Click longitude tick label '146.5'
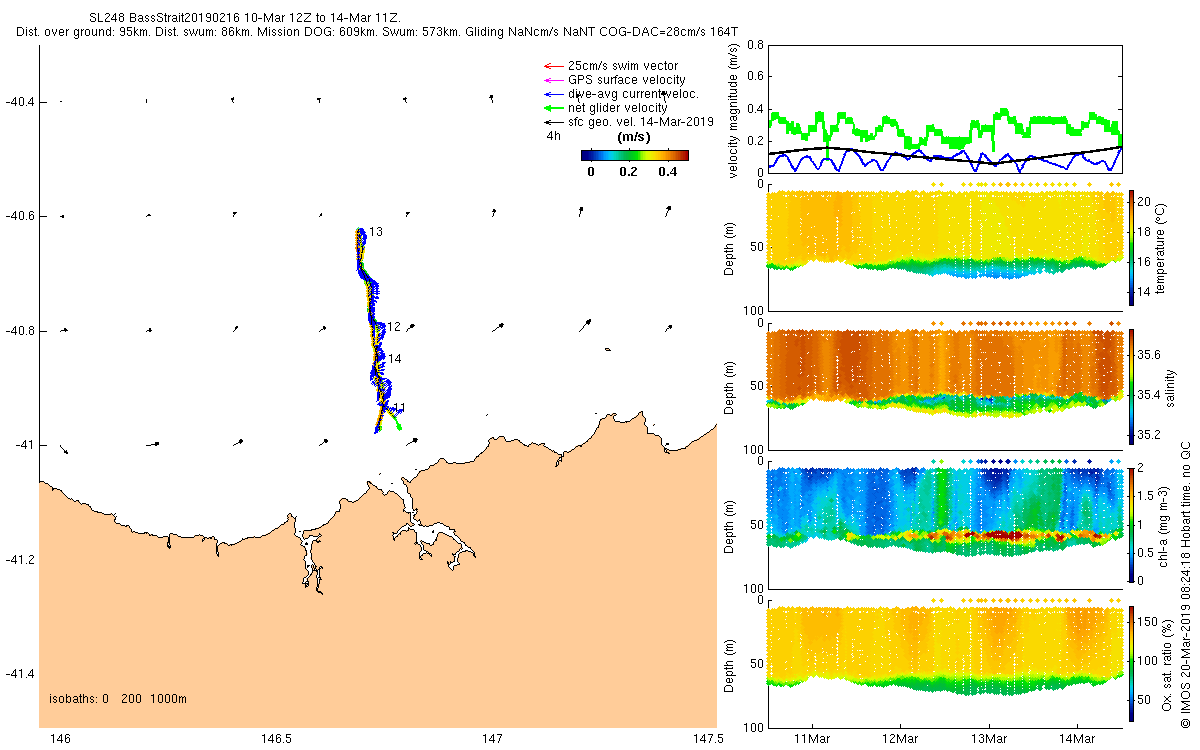The height and width of the screenshot is (750, 1200). 276,739
